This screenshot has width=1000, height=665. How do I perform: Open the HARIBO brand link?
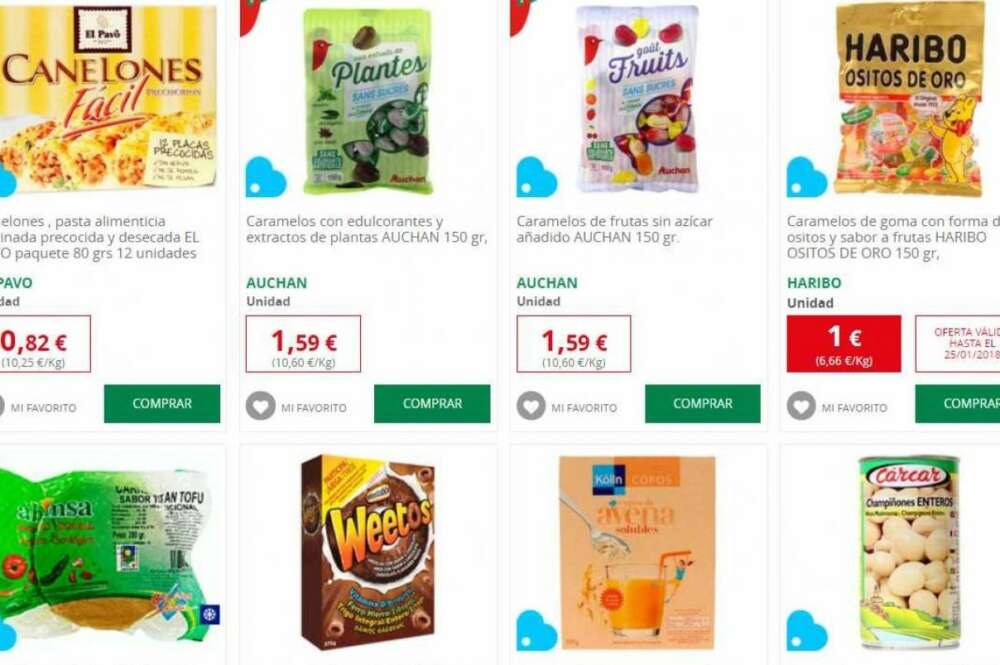tap(814, 282)
